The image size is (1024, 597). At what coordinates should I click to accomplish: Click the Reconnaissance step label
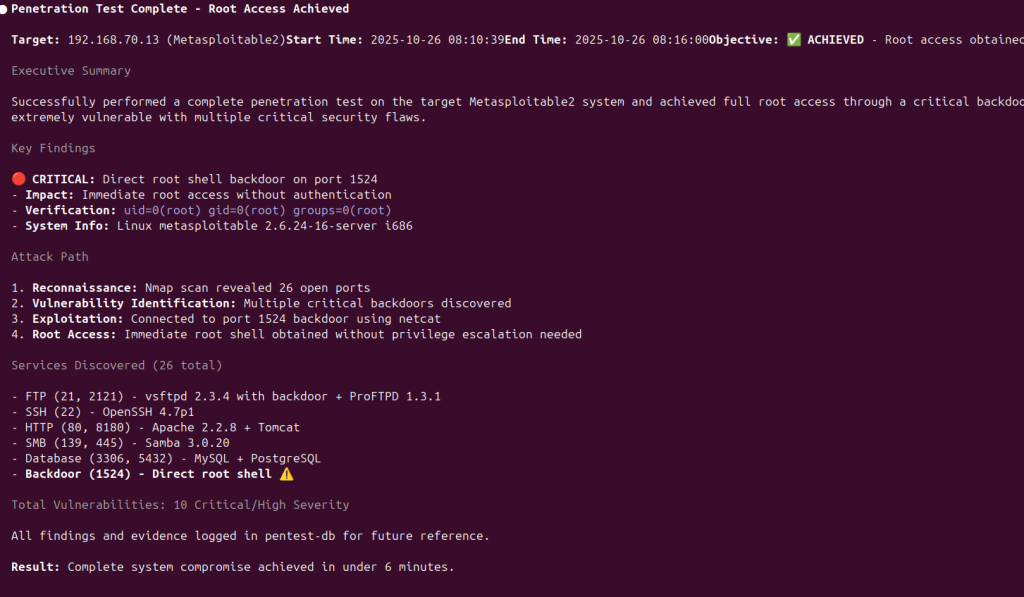(85, 288)
